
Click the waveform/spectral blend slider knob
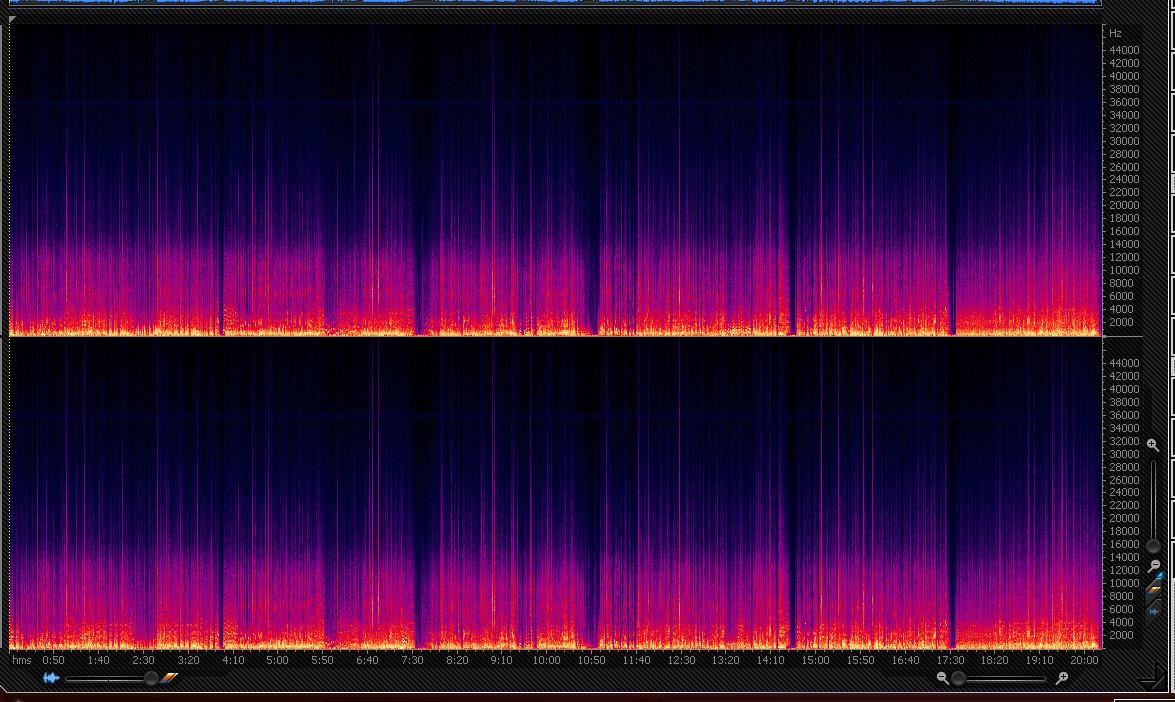pos(151,678)
